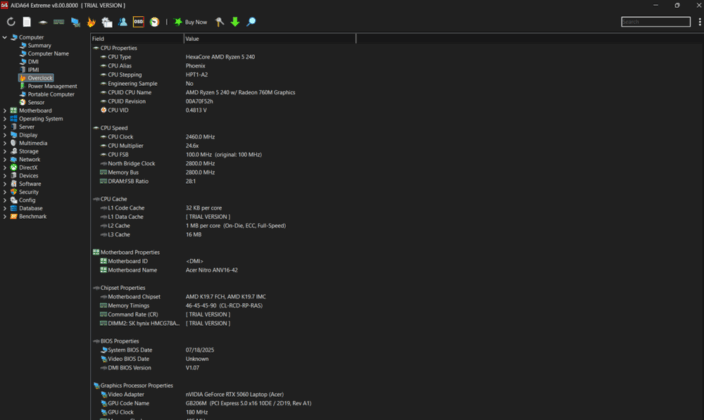Image resolution: width=704 pixels, height=420 pixels.
Task: Click into the Search input field
Action: [656, 22]
